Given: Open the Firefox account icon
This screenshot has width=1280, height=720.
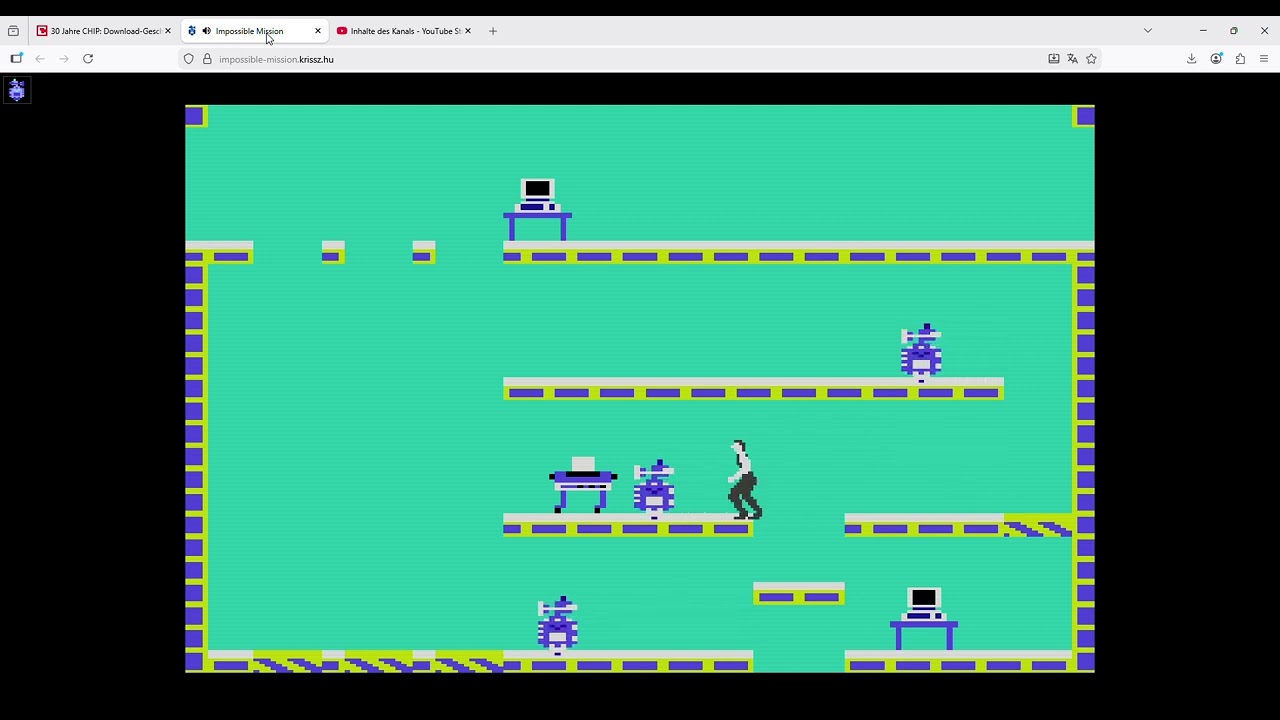Looking at the screenshot, I should click(1216, 59).
